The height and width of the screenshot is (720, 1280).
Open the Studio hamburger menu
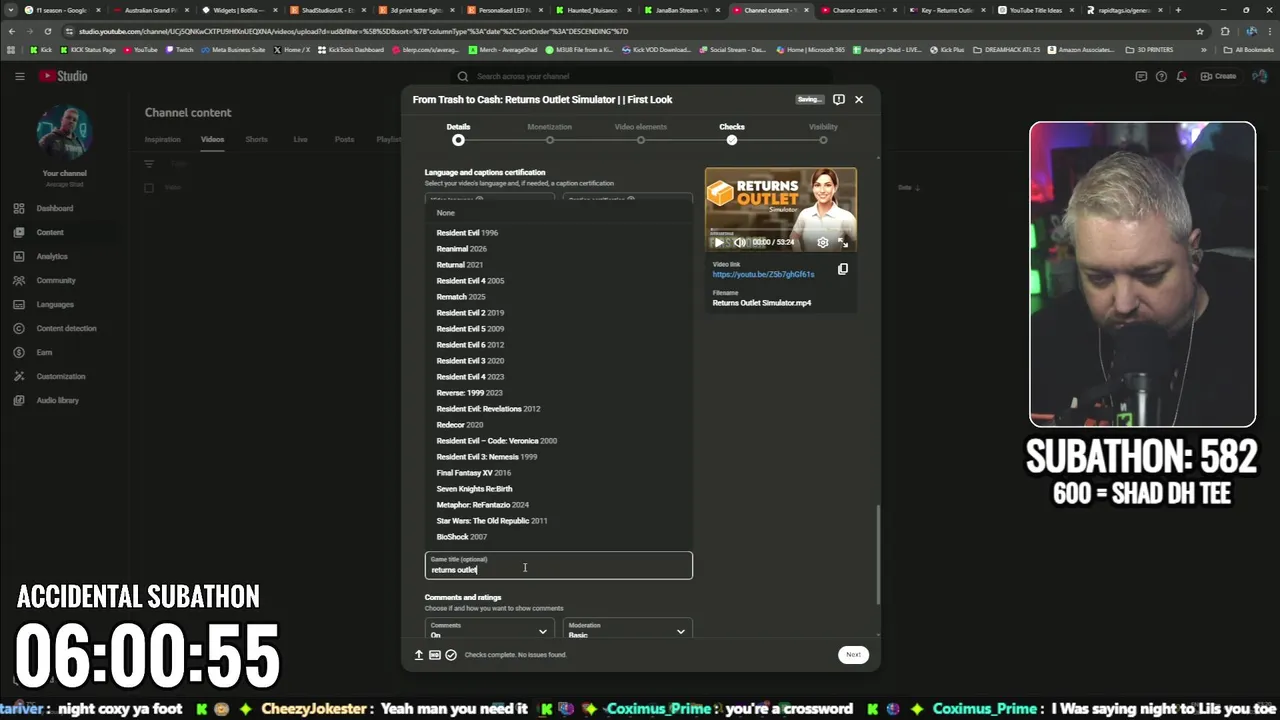coord(19,76)
